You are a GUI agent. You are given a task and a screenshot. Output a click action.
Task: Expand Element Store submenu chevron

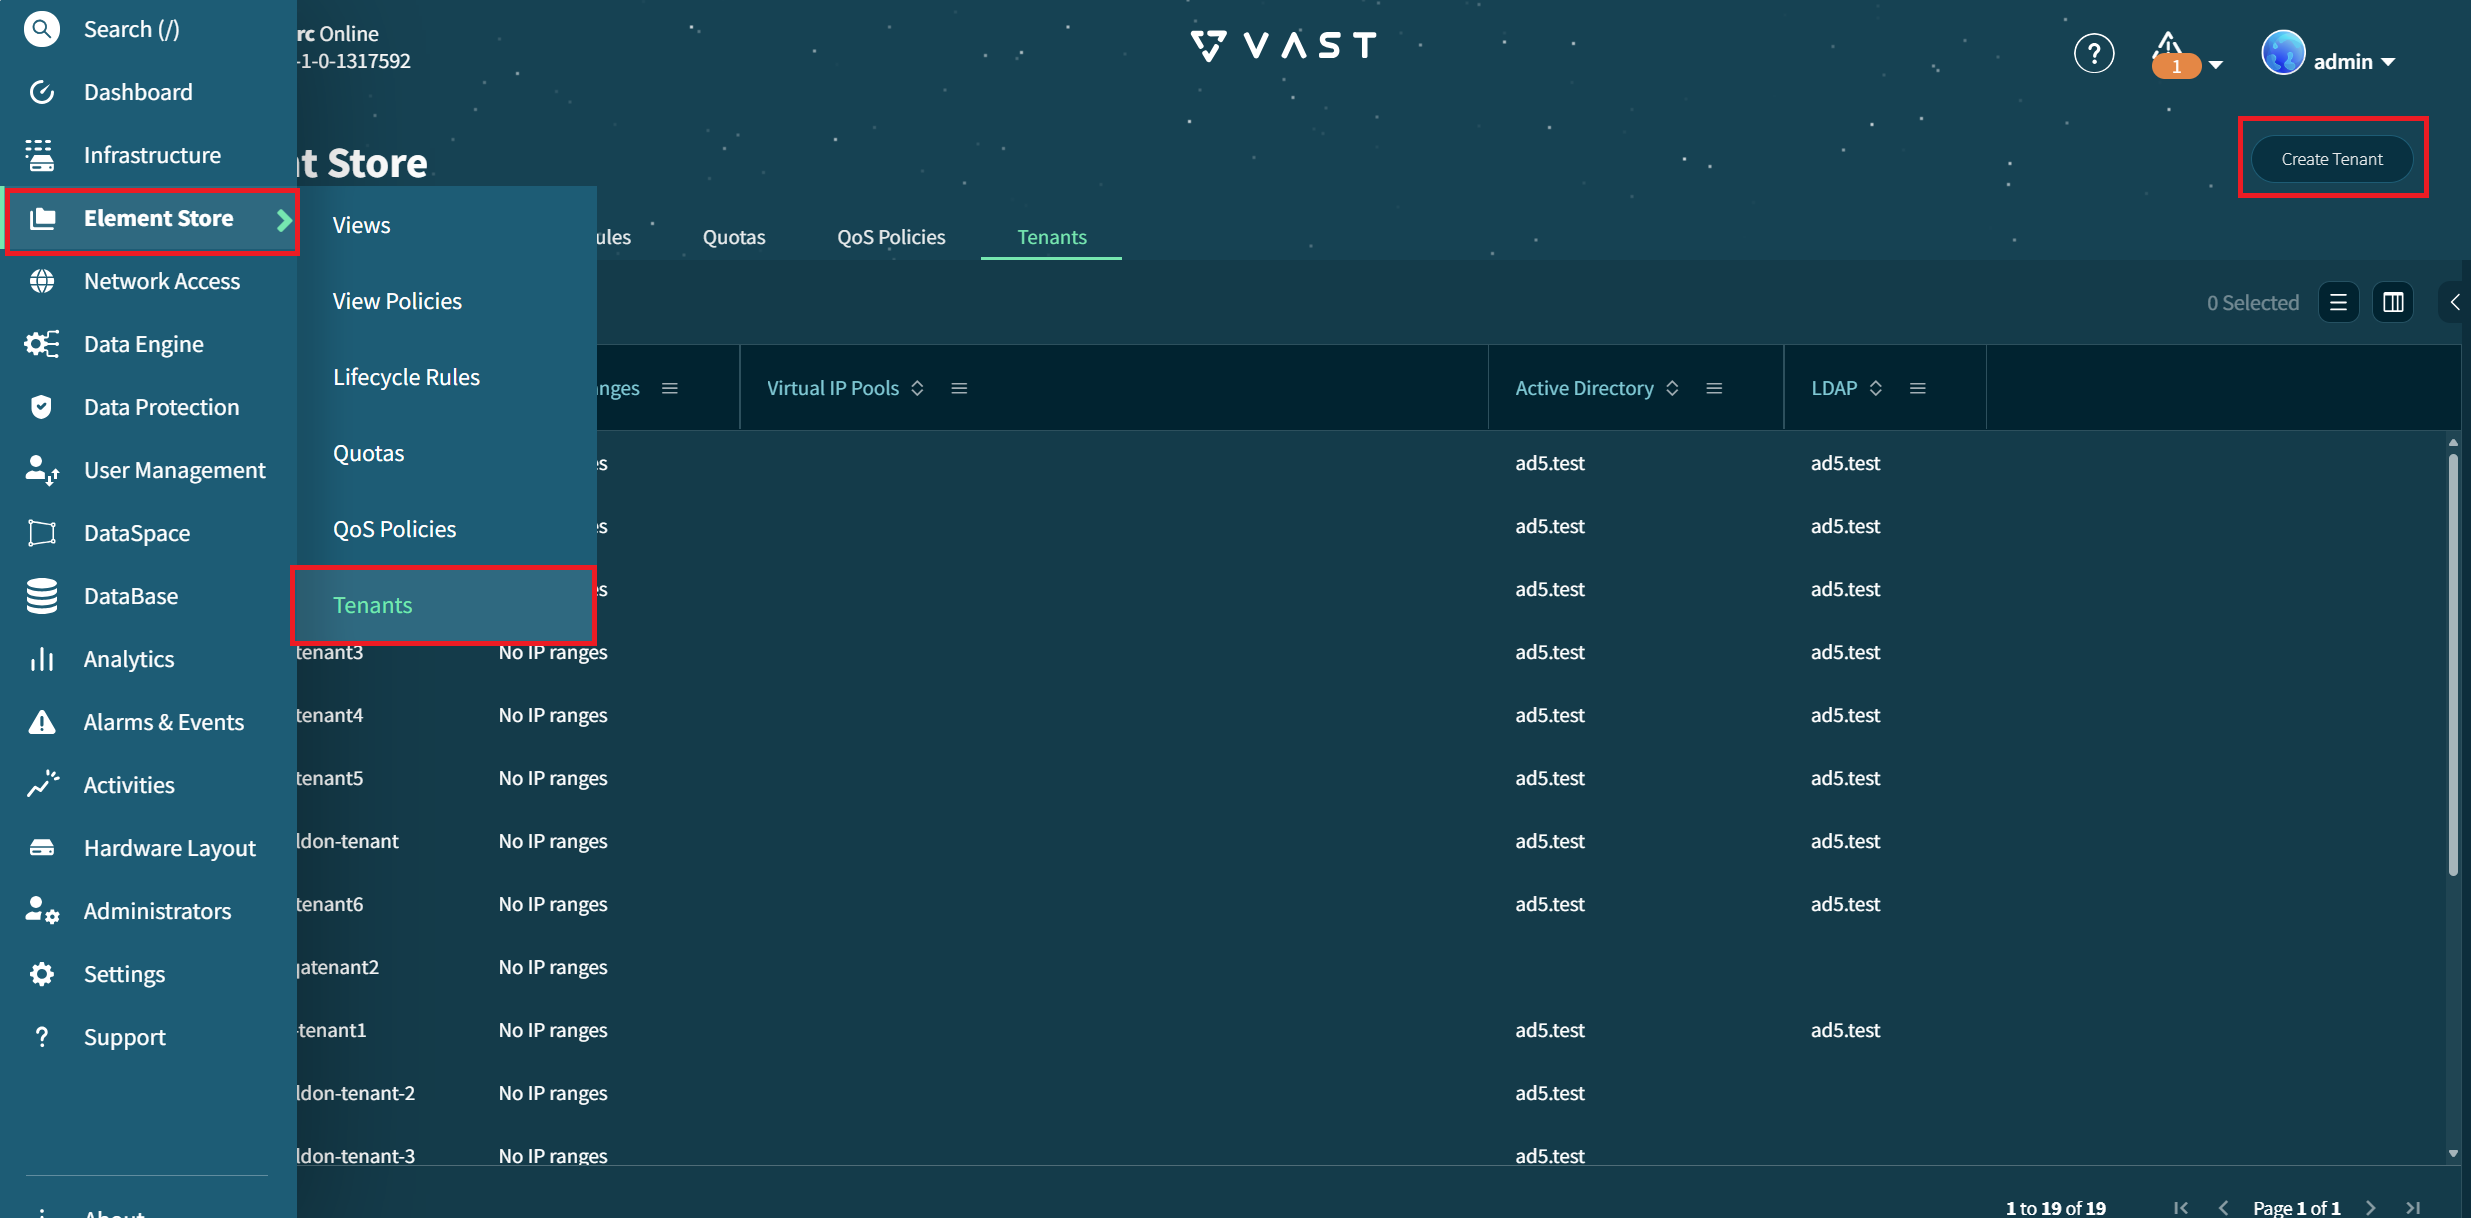[284, 219]
